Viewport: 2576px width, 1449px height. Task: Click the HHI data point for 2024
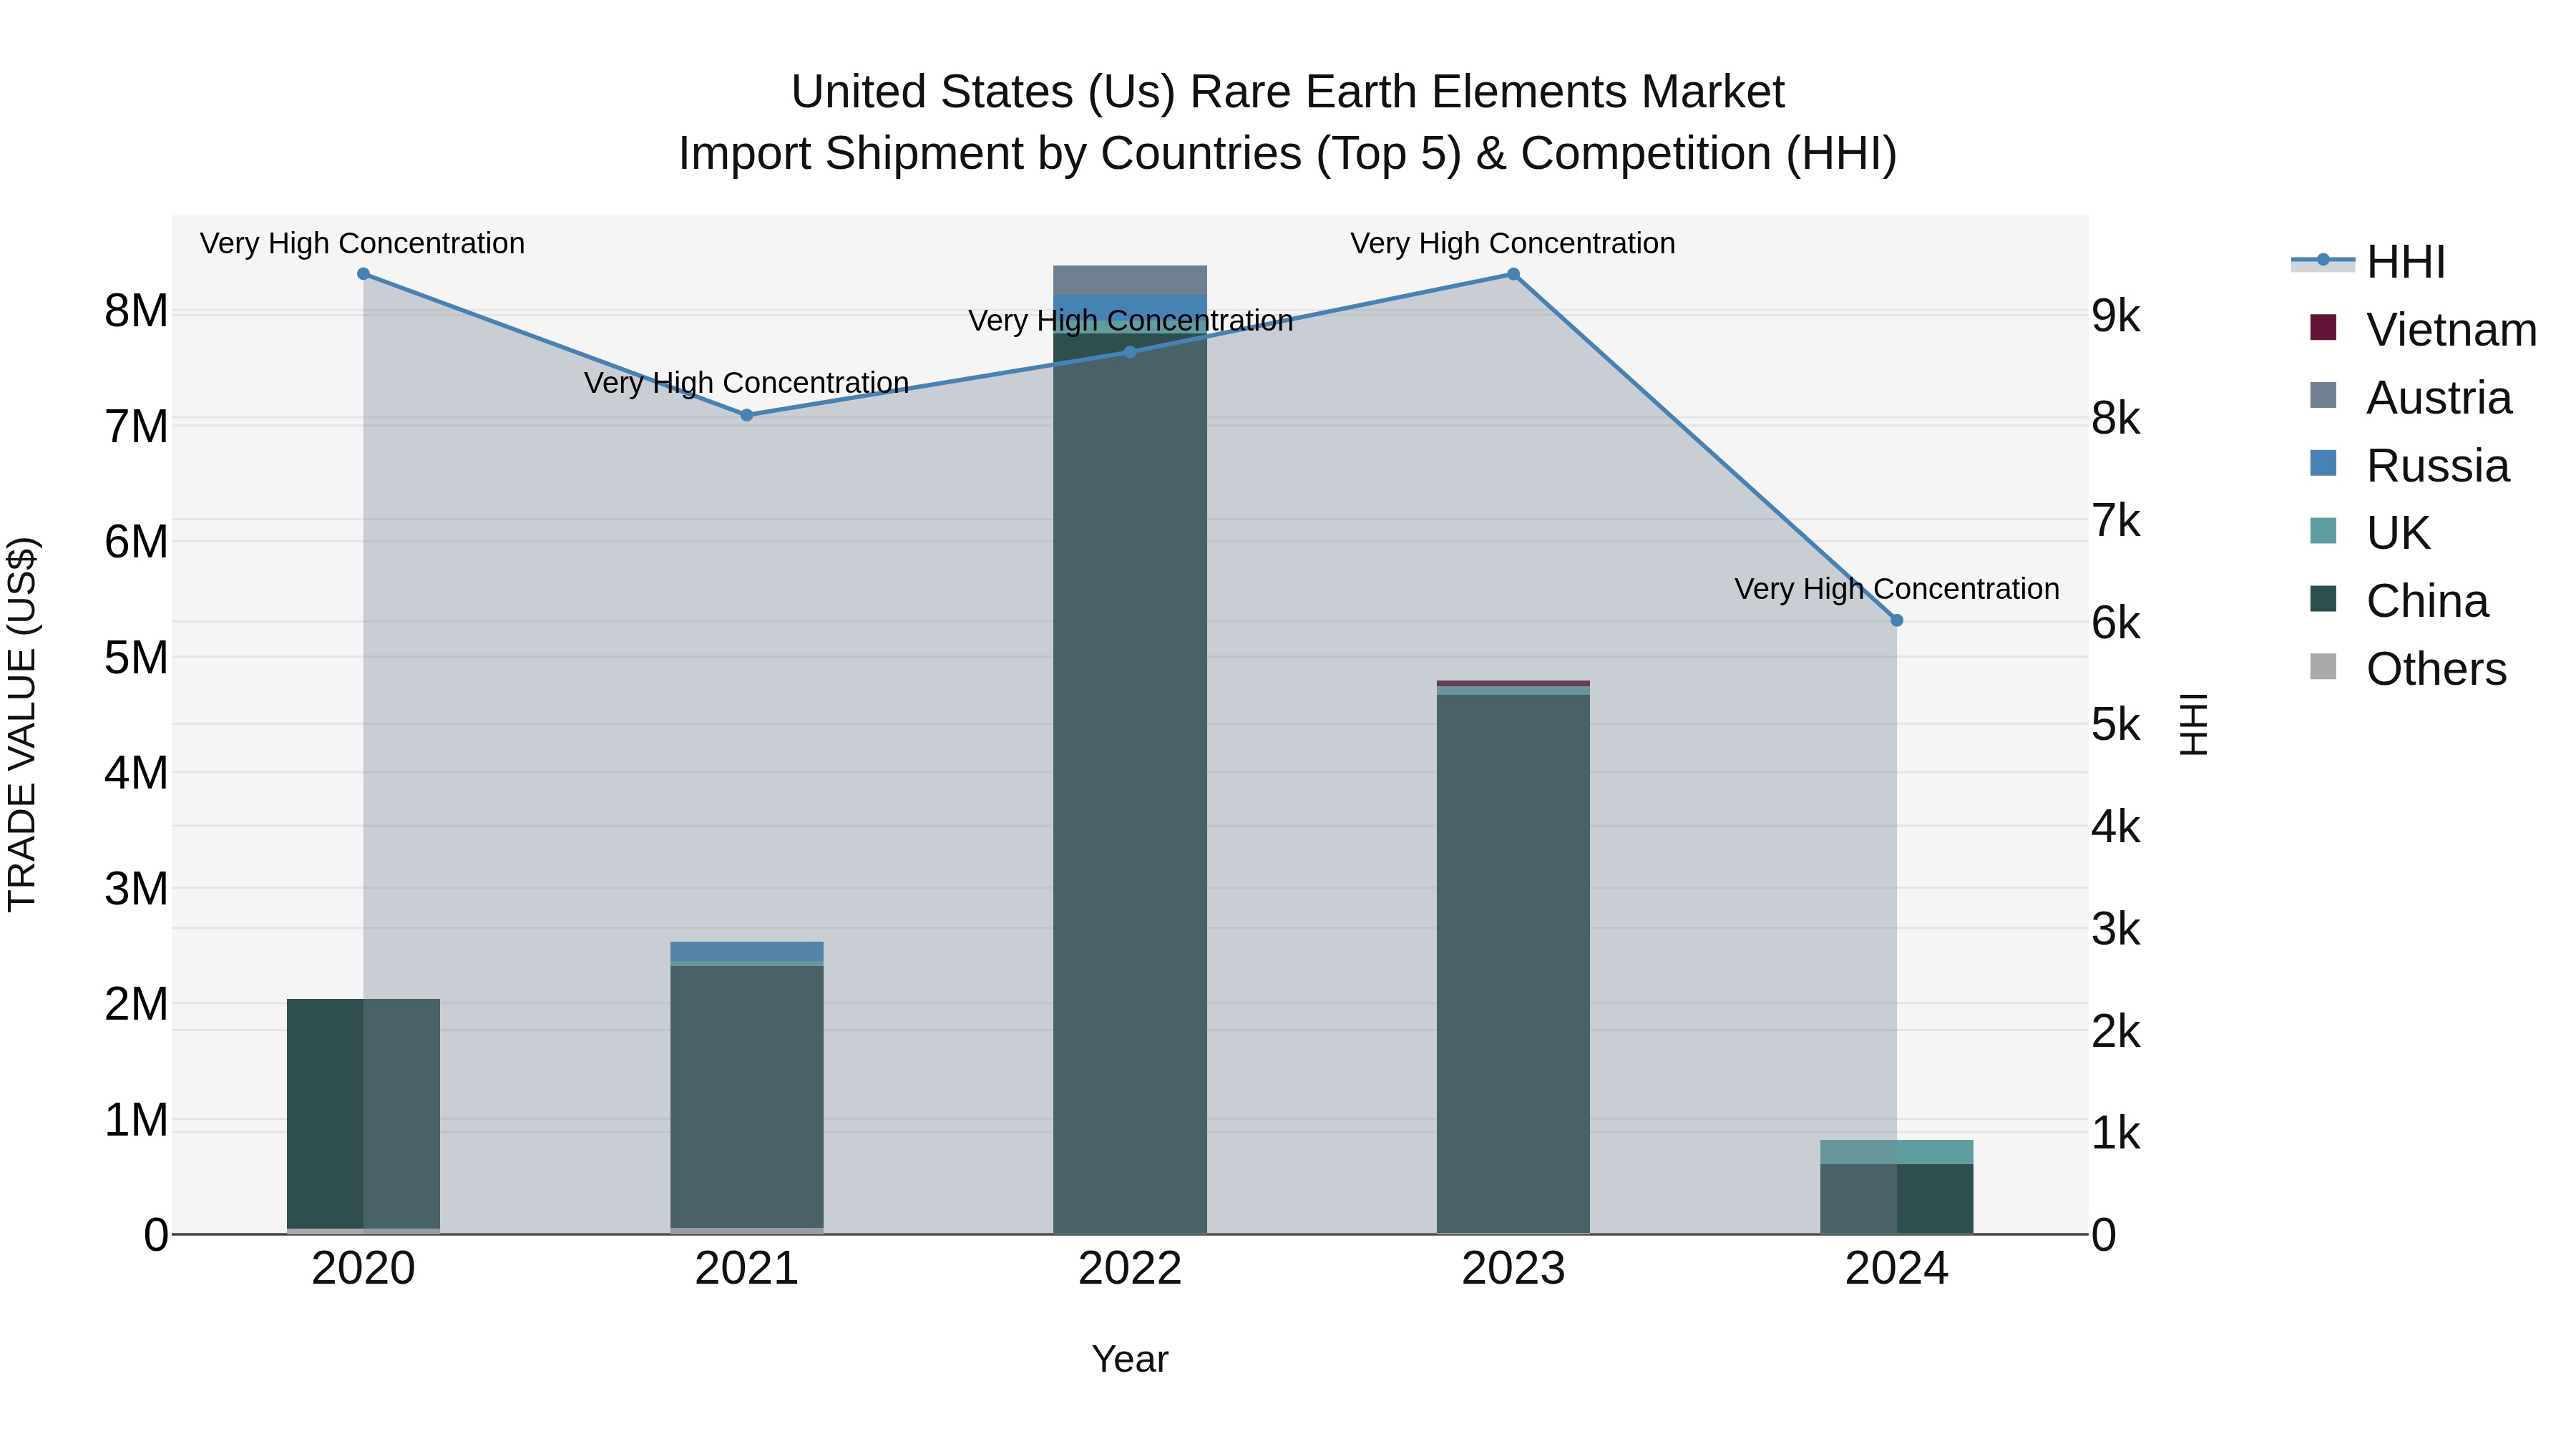tap(1897, 620)
